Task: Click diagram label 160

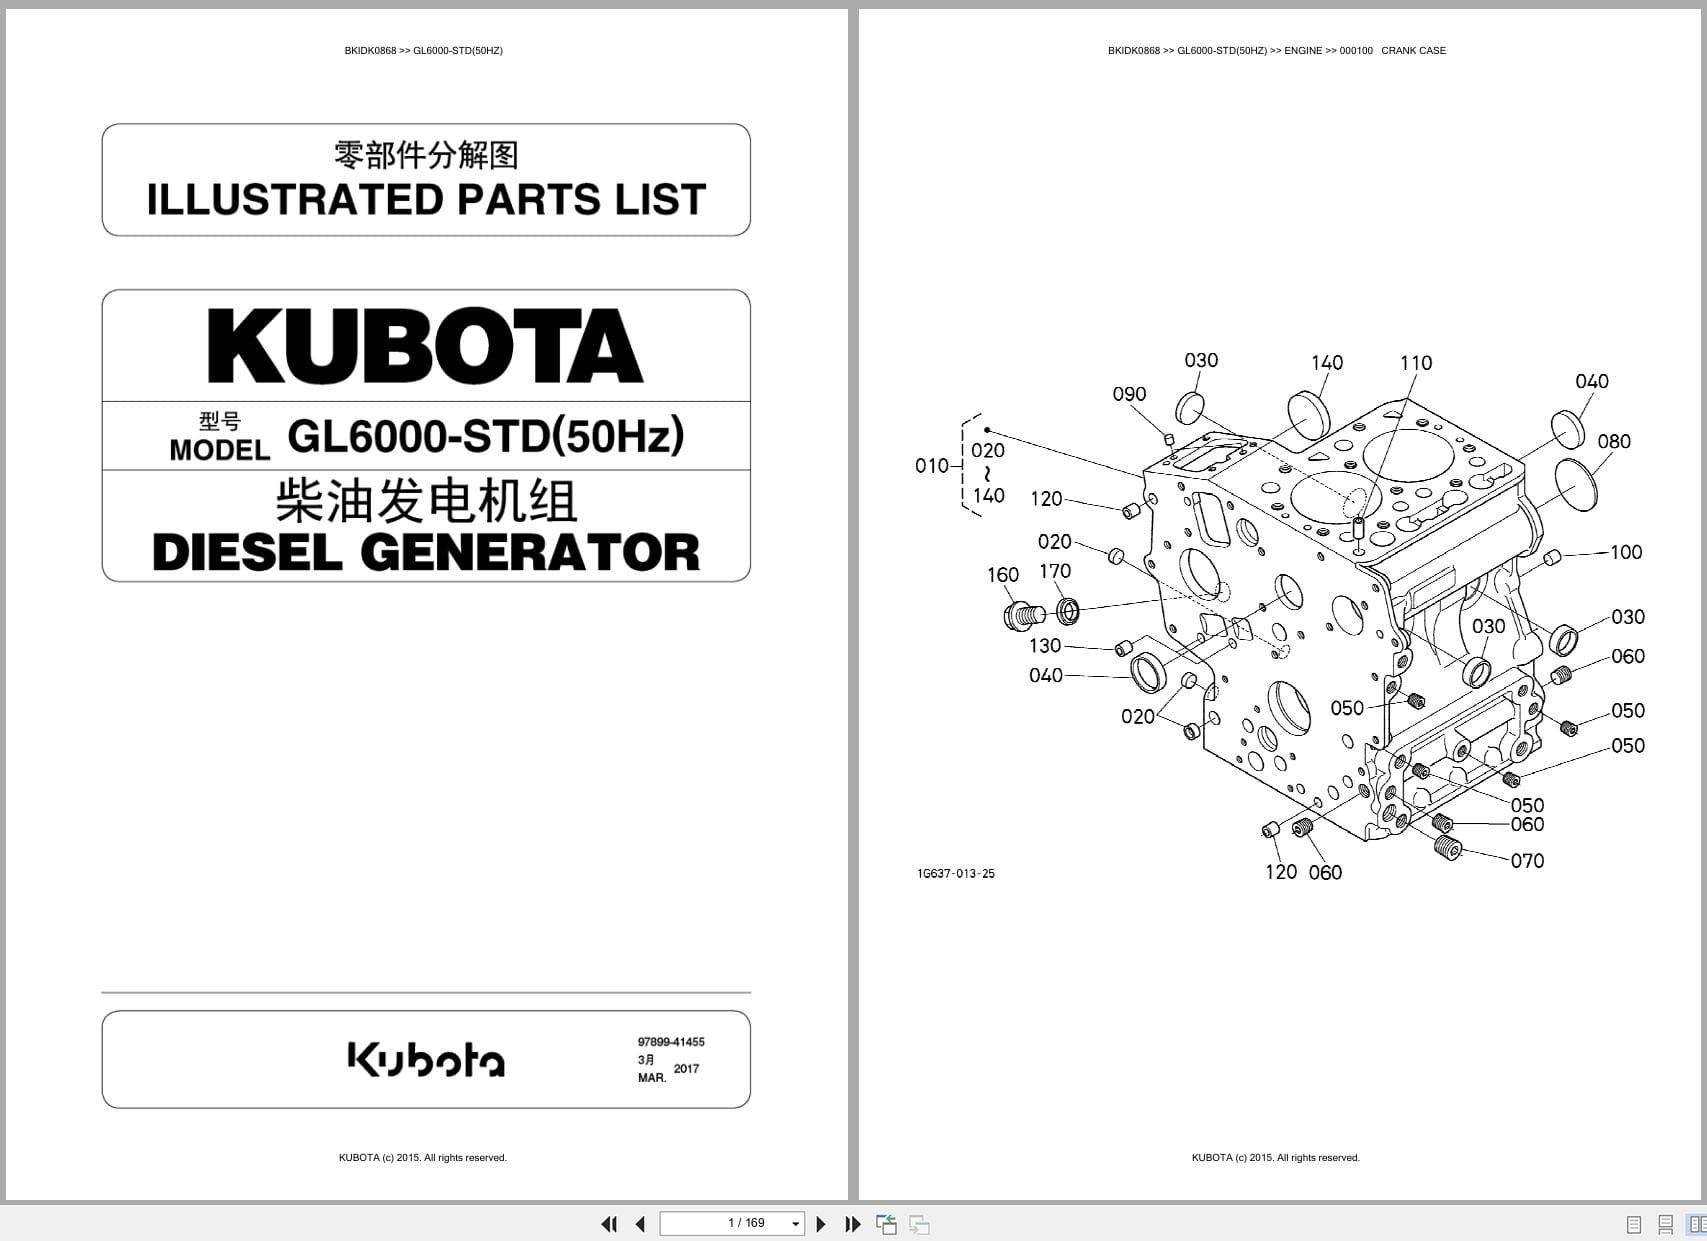Action: click(x=1003, y=575)
